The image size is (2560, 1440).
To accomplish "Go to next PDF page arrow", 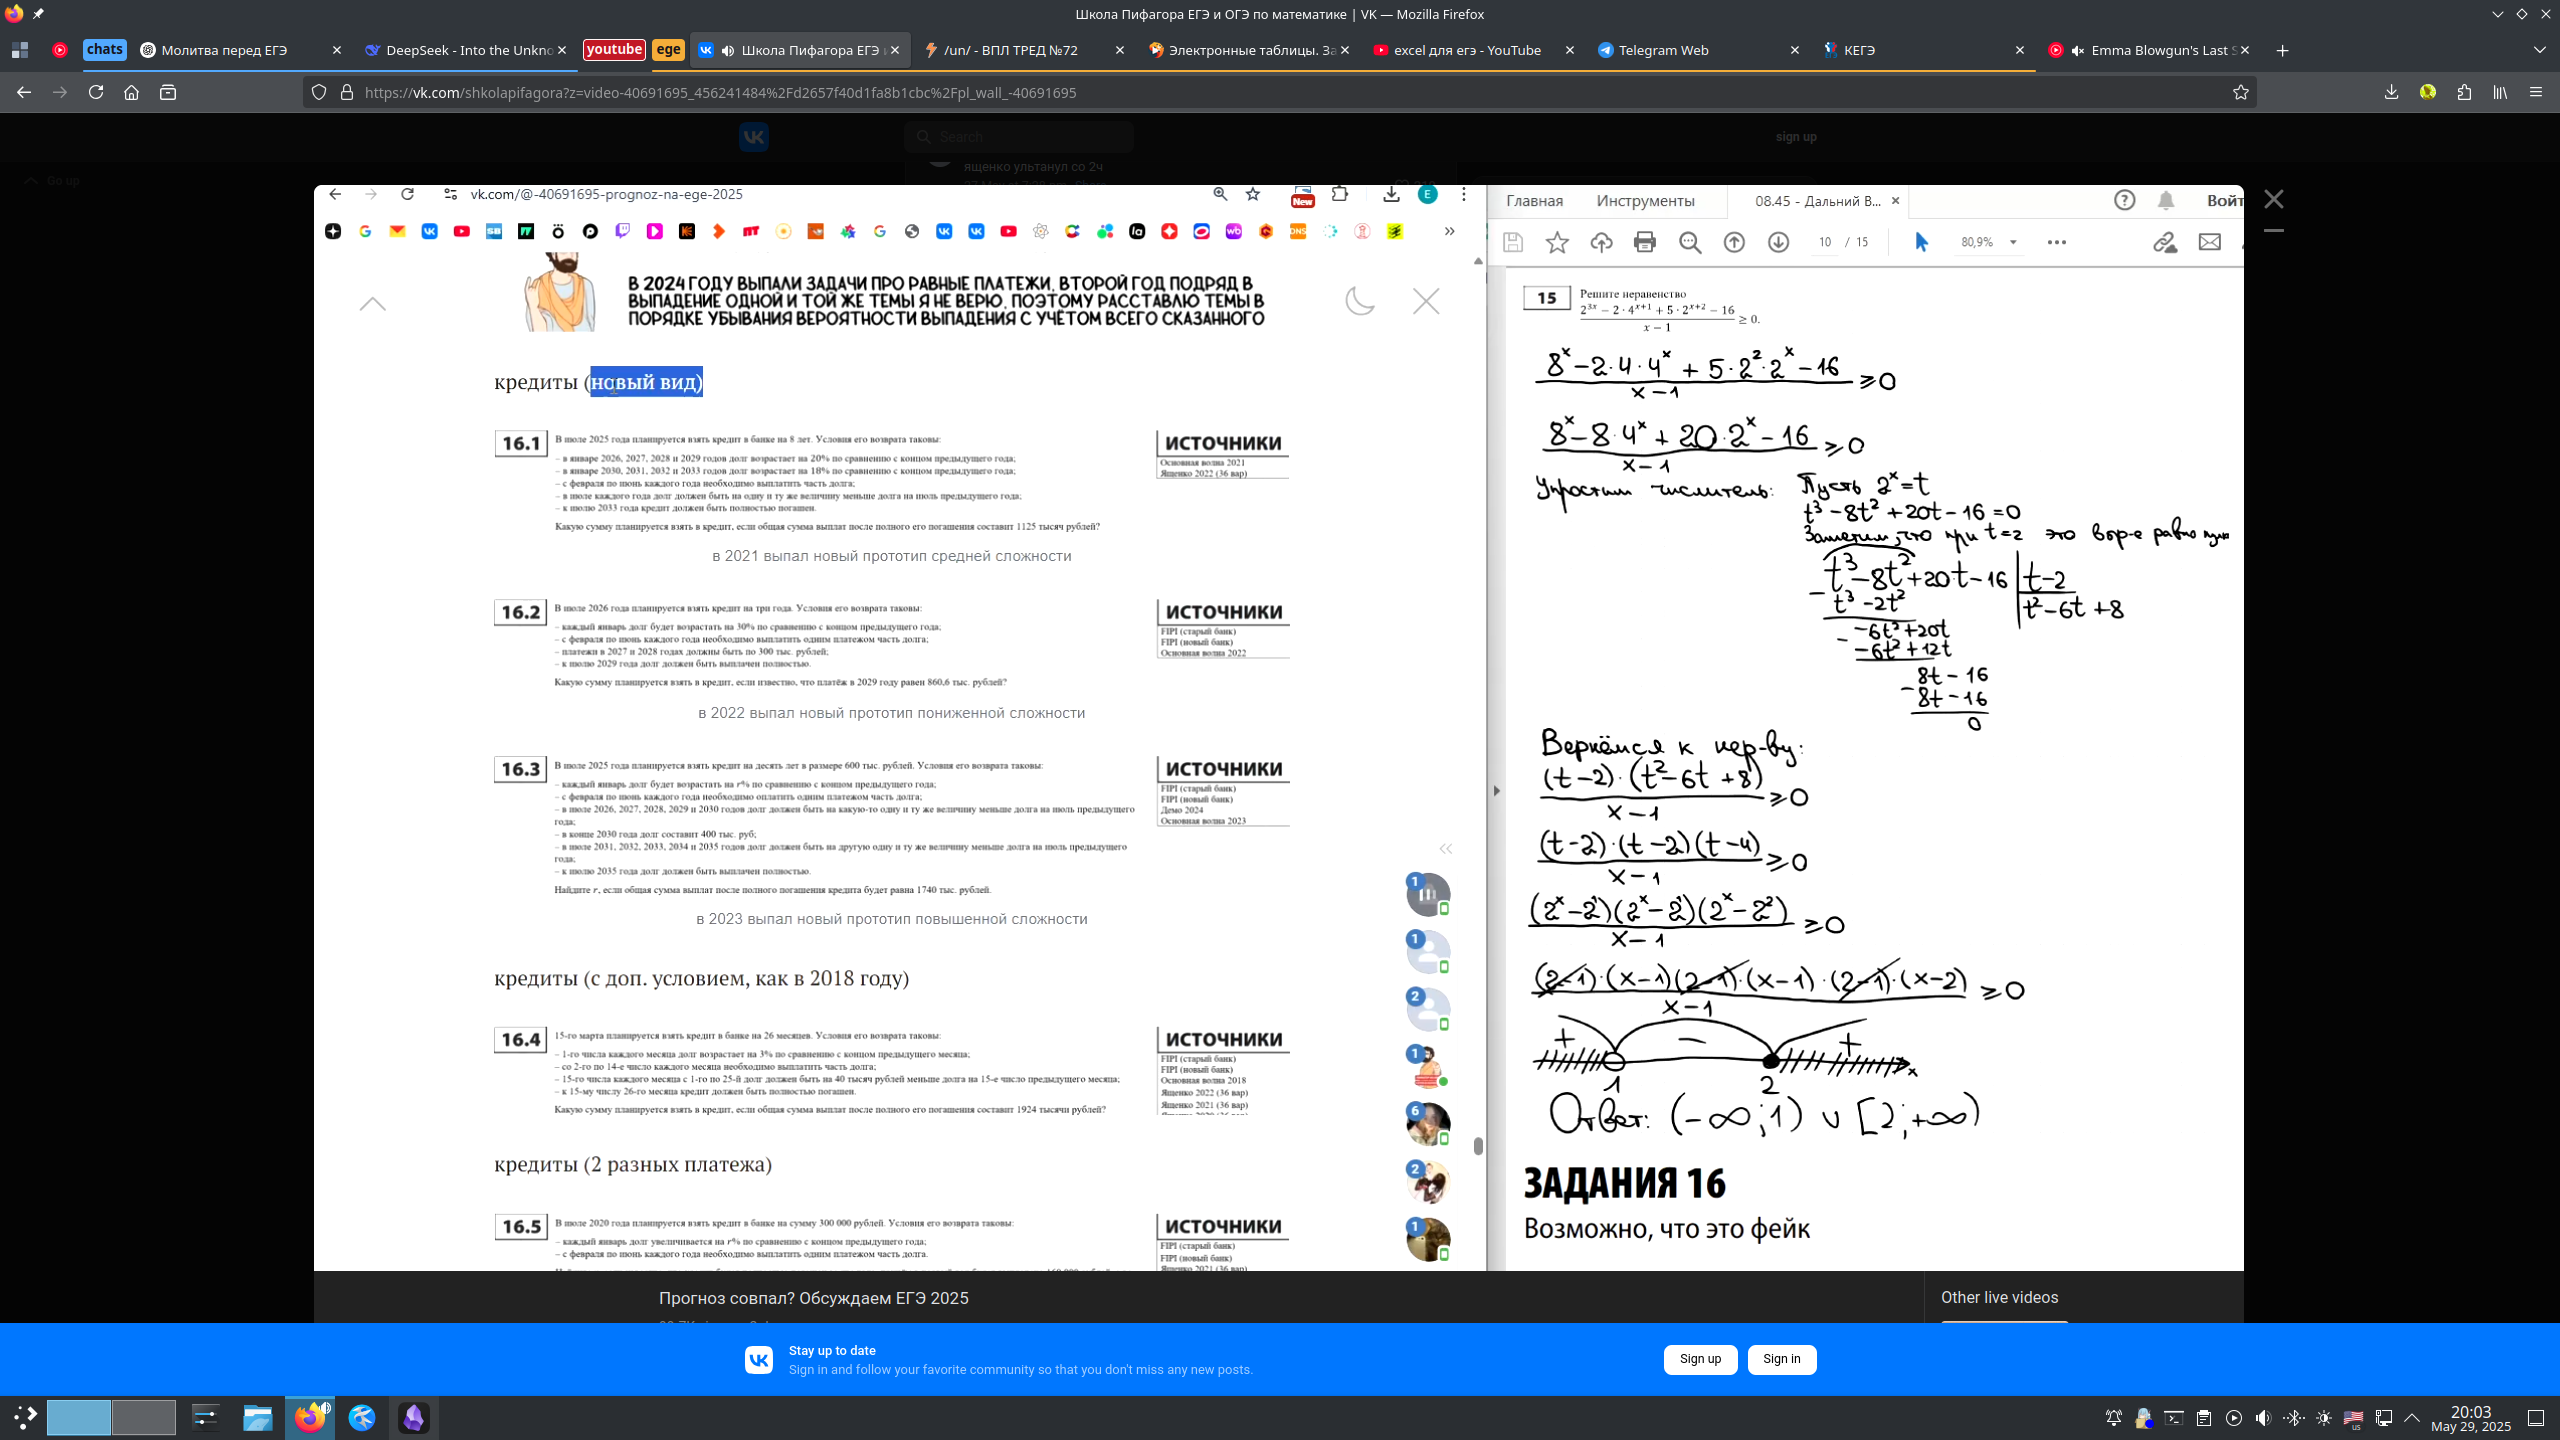I will click(x=1778, y=242).
